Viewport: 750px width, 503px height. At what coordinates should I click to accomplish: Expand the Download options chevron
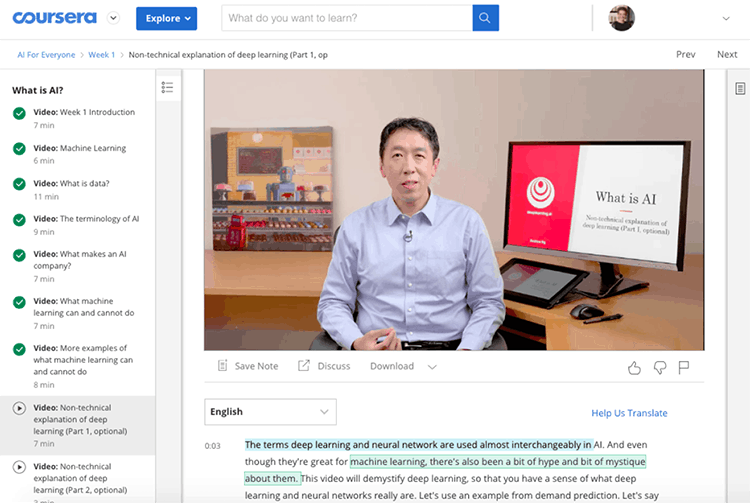tap(432, 367)
